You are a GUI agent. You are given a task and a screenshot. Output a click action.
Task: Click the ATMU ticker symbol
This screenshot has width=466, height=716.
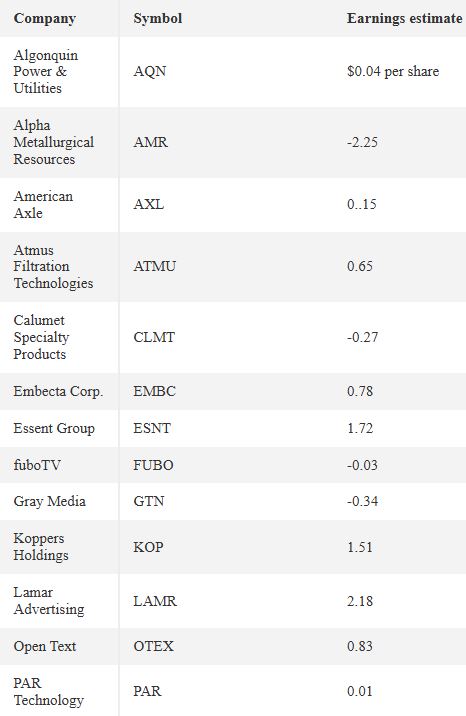(x=154, y=266)
